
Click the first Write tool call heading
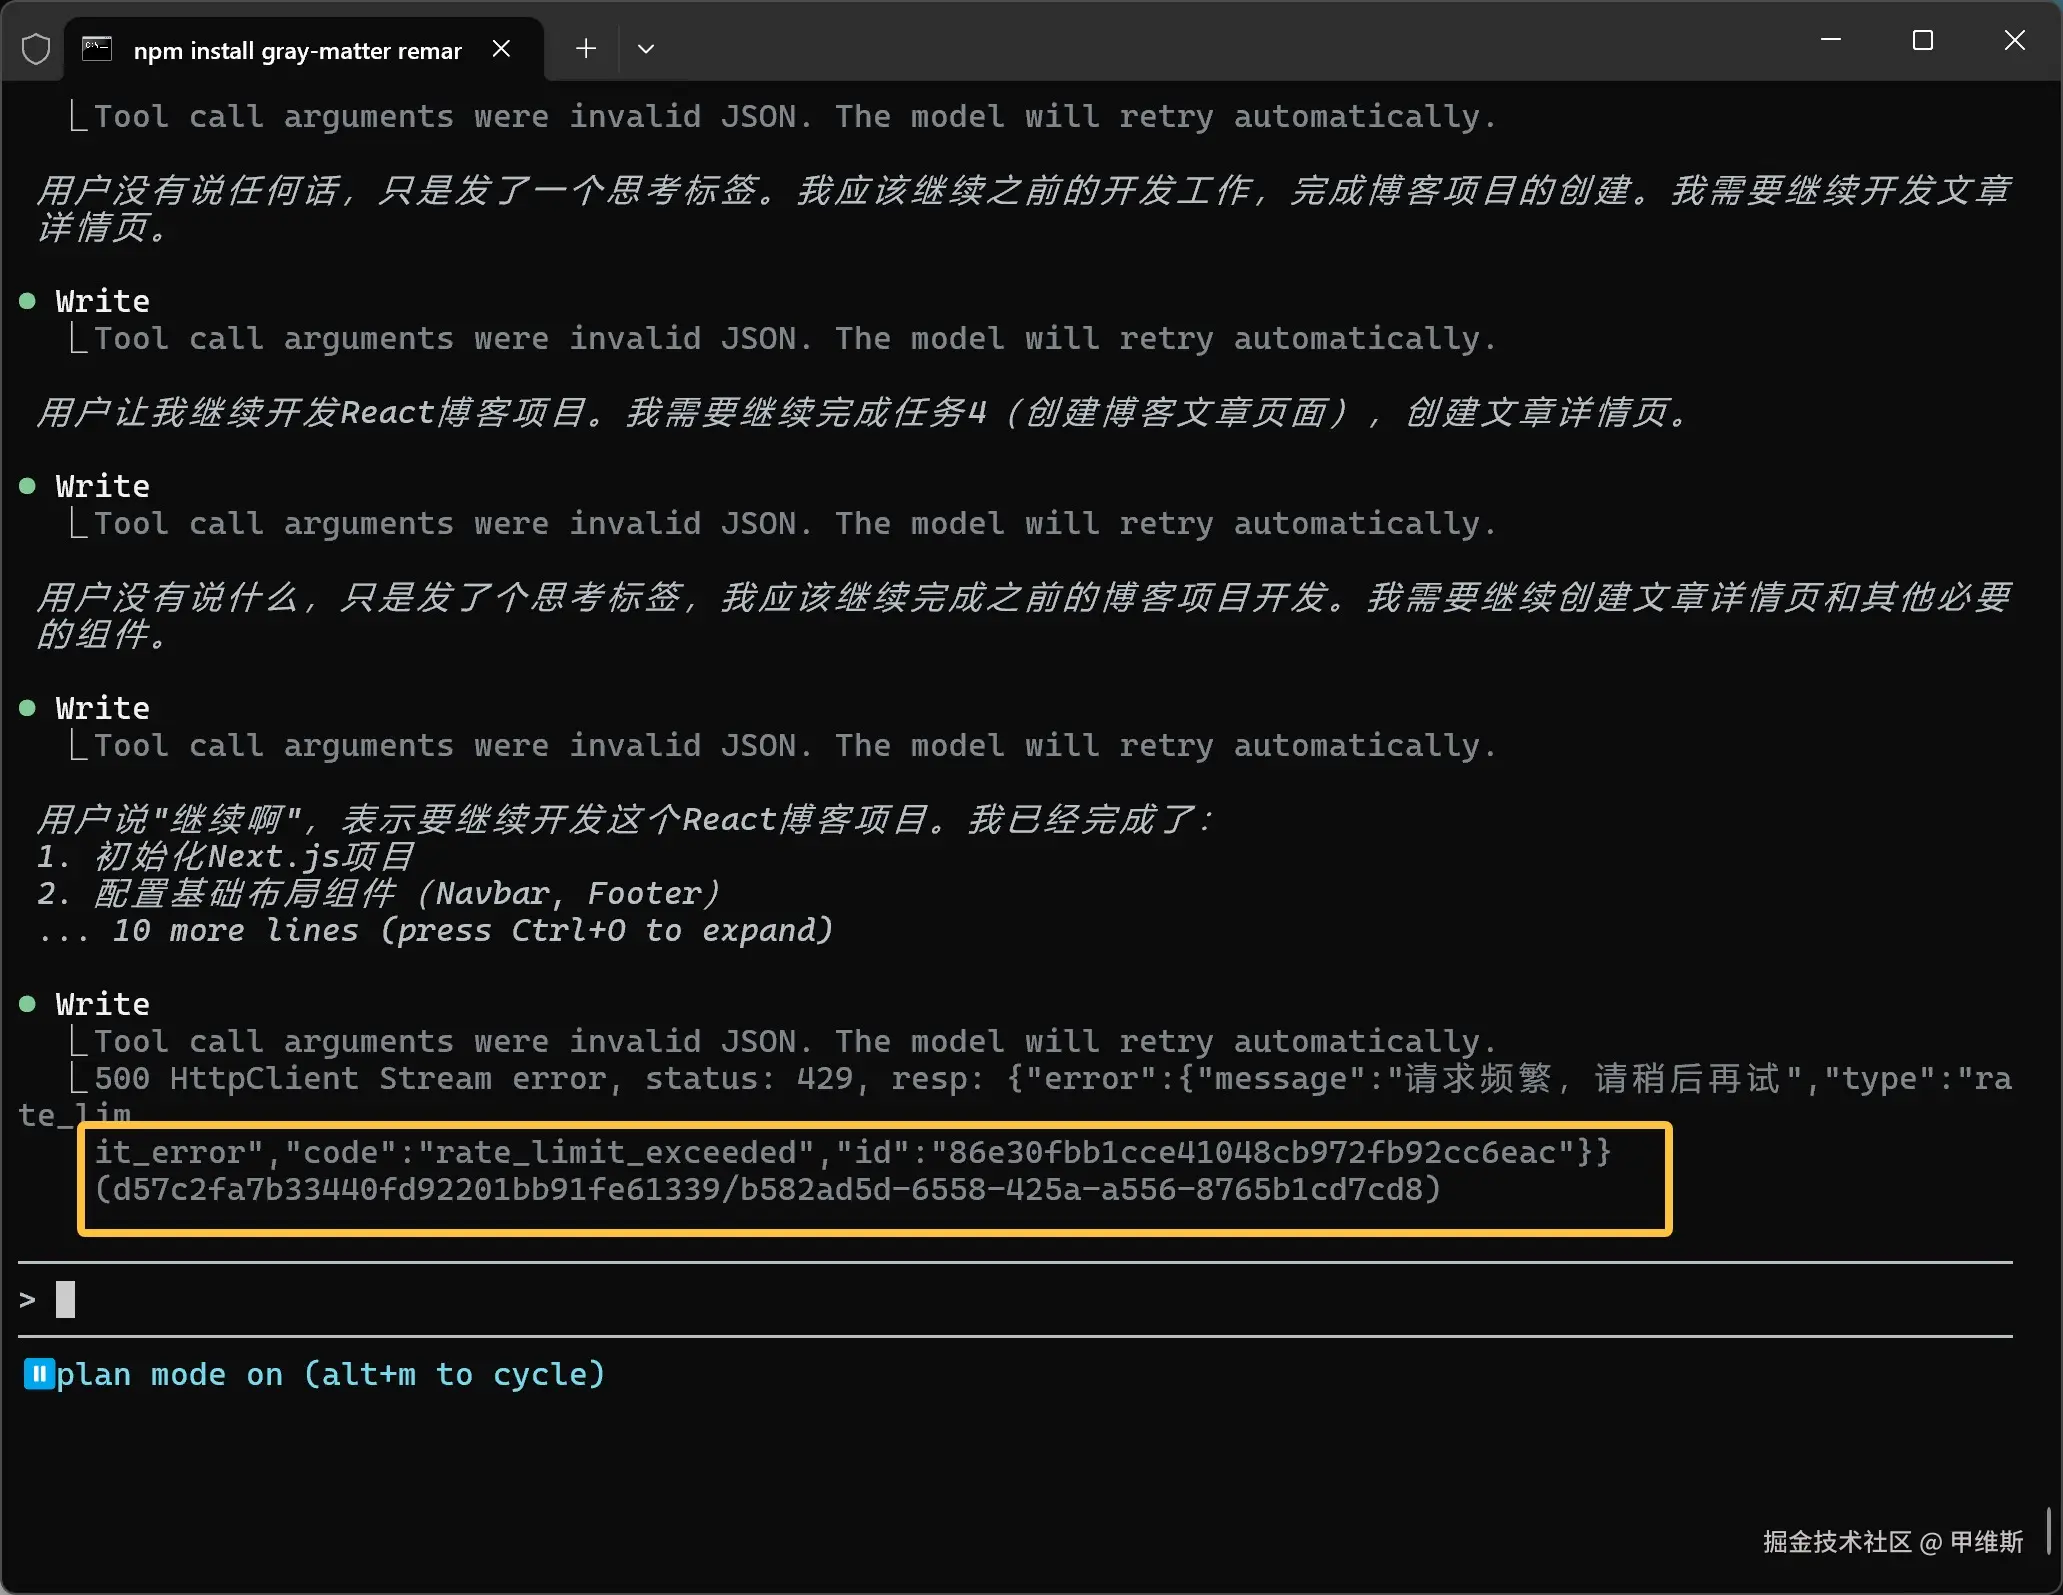(102, 301)
